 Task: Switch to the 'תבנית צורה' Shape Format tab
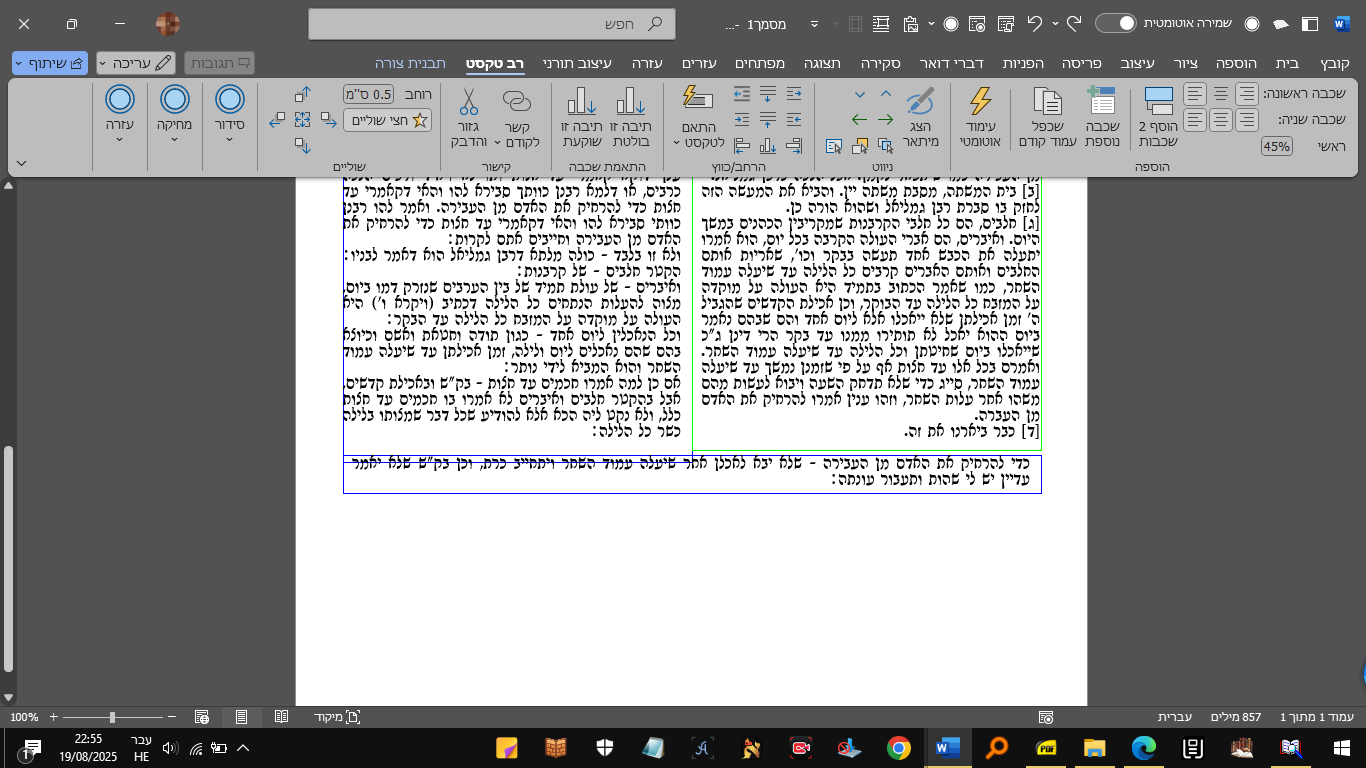[x=410, y=63]
